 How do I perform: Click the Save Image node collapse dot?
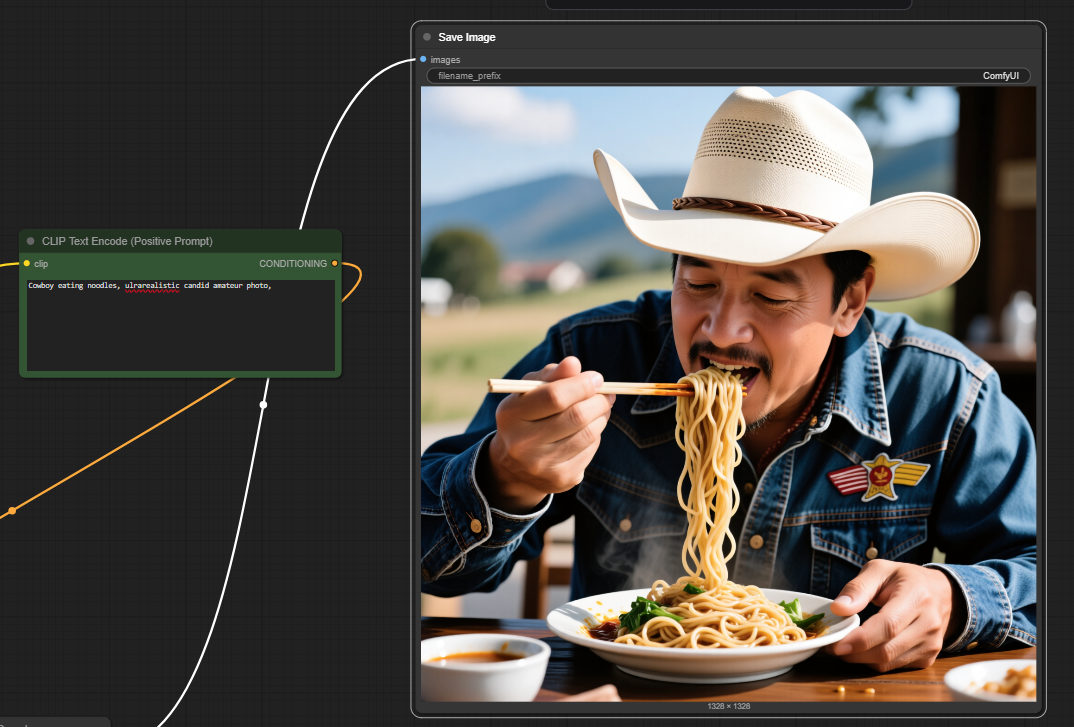tap(427, 37)
